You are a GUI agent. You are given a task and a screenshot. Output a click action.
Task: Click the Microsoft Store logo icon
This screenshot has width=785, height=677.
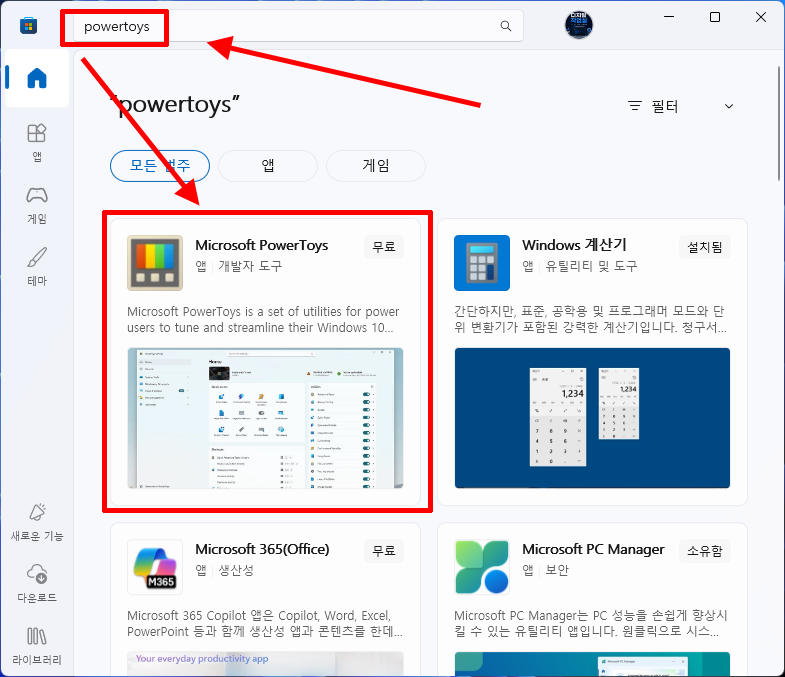(29, 26)
